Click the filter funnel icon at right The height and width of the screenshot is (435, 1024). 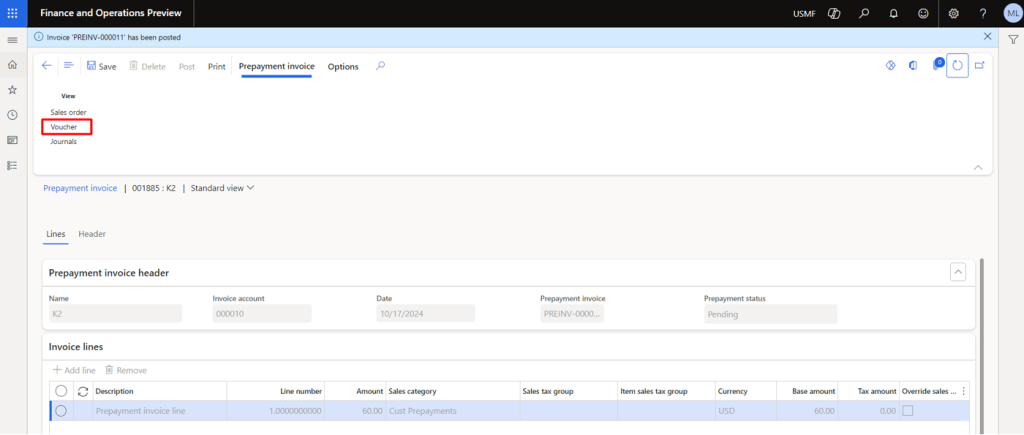point(1012,38)
